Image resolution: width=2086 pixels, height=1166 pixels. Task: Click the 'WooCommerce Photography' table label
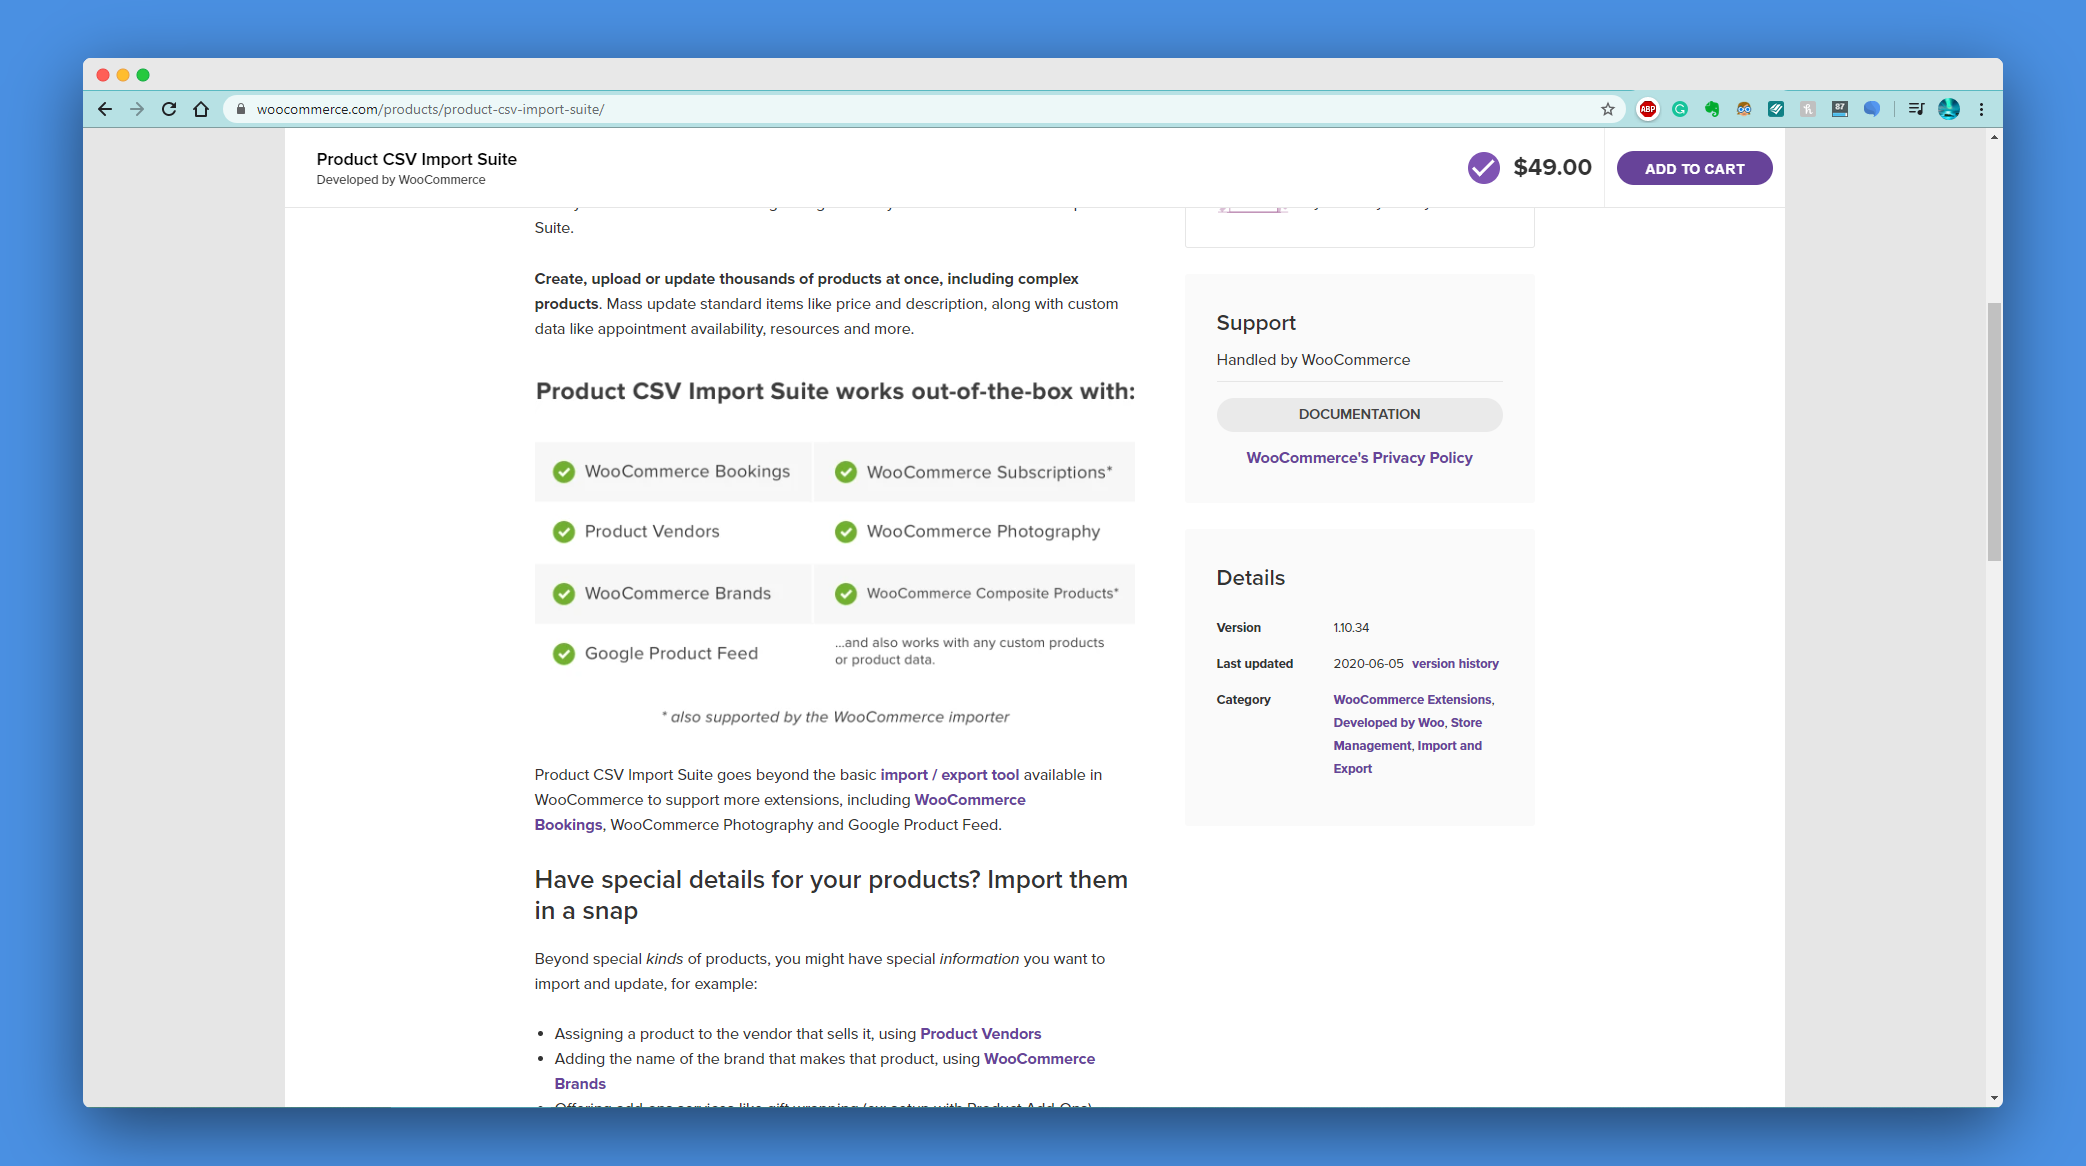click(983, 531)
